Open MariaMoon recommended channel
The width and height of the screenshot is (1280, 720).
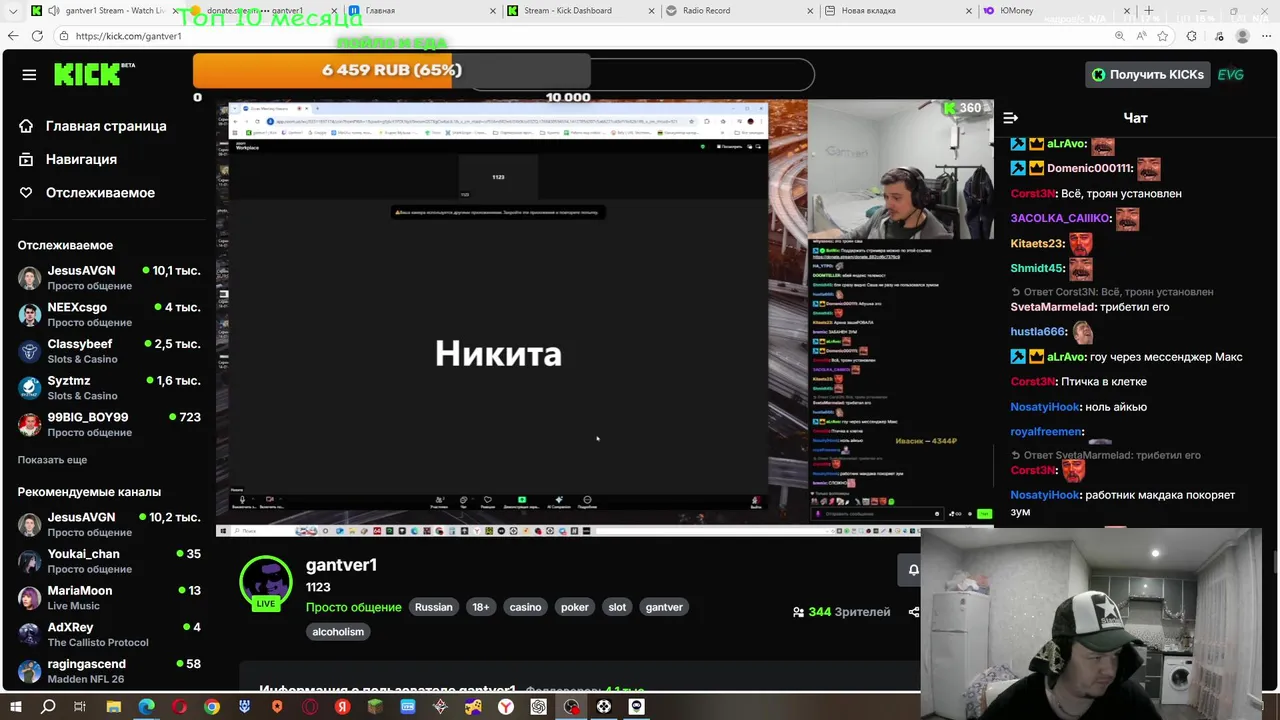[108, 598]
